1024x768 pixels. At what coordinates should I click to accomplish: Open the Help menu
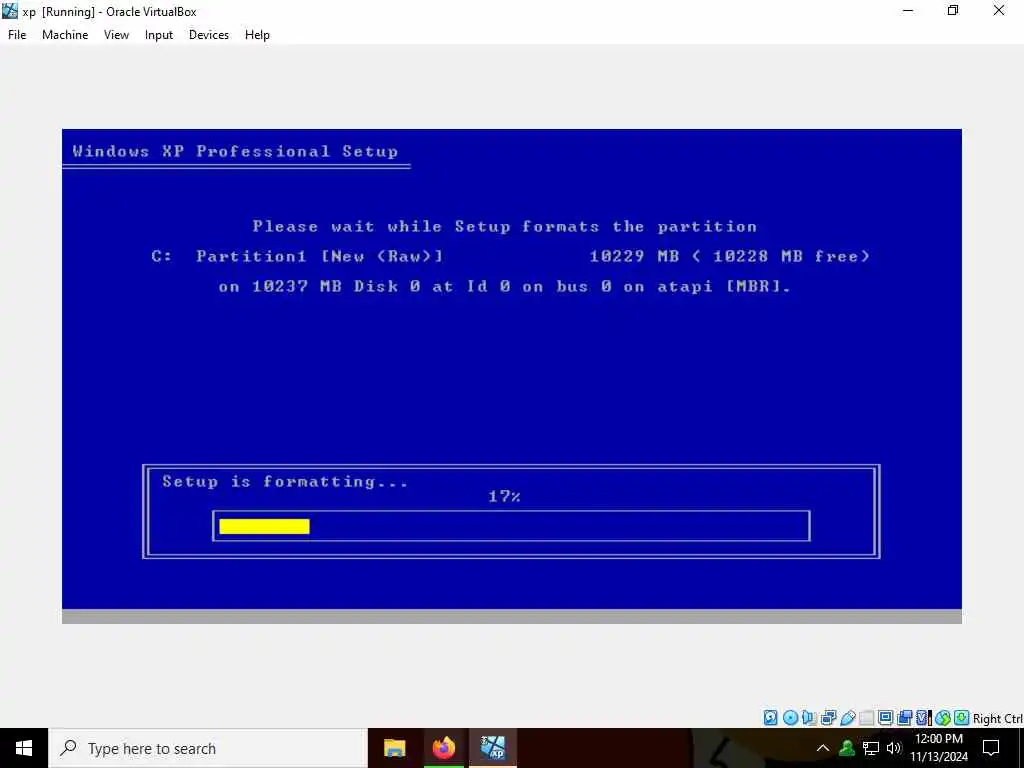[x=257, y=35]
